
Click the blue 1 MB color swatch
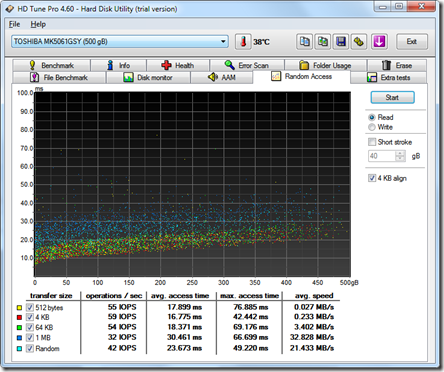[19, 338]
